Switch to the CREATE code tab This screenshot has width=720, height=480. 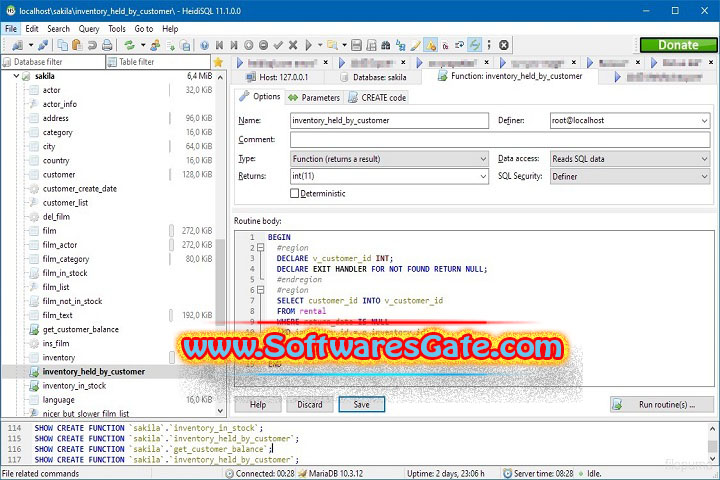377,97
